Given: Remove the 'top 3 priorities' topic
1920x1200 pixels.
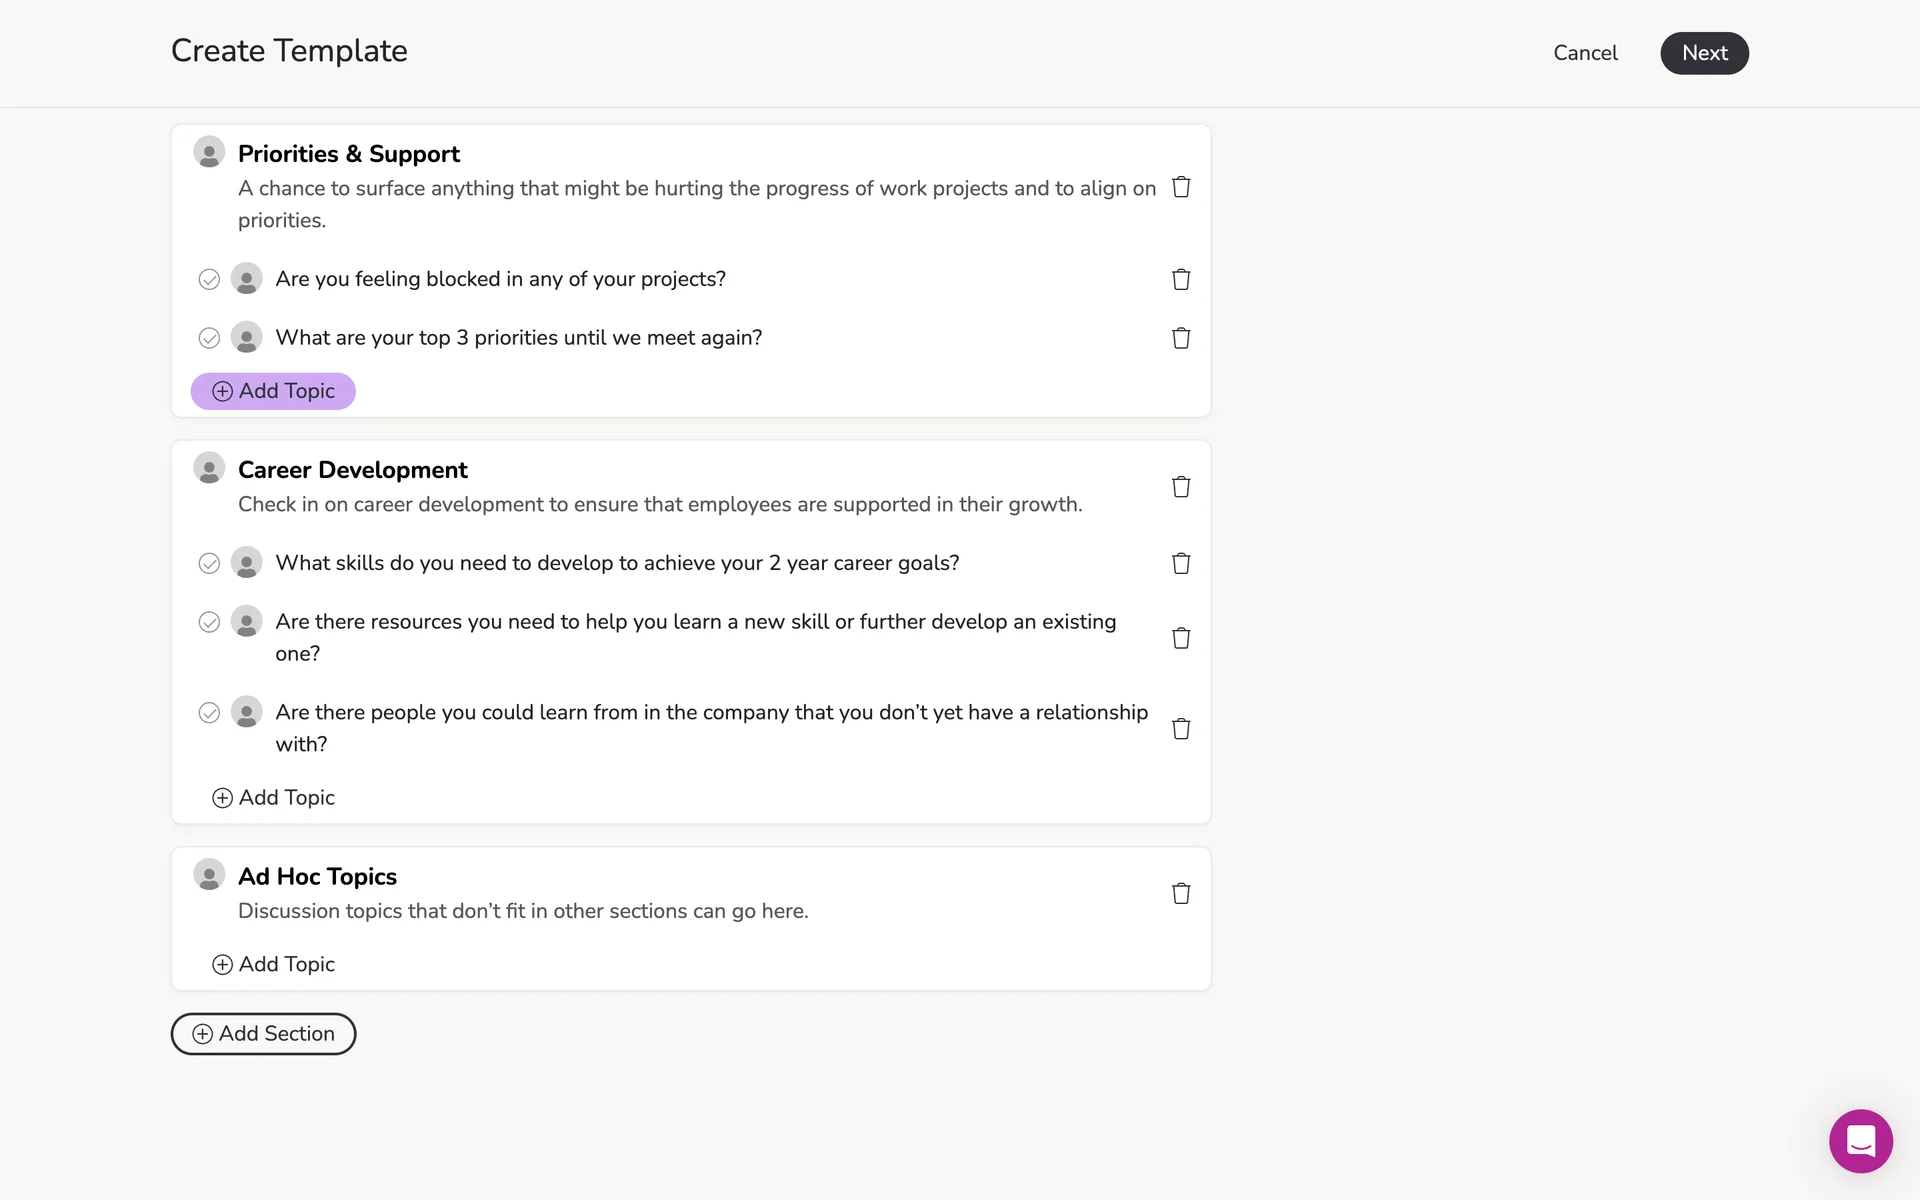Looking at the screenshot, I should click(1181, 338).
